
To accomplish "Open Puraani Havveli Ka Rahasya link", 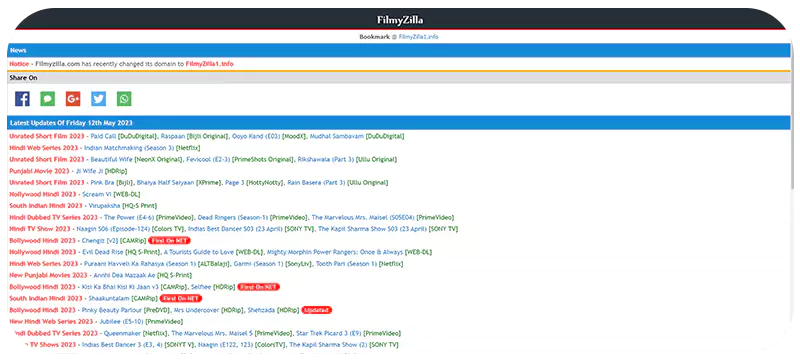I will coord(139,264).
